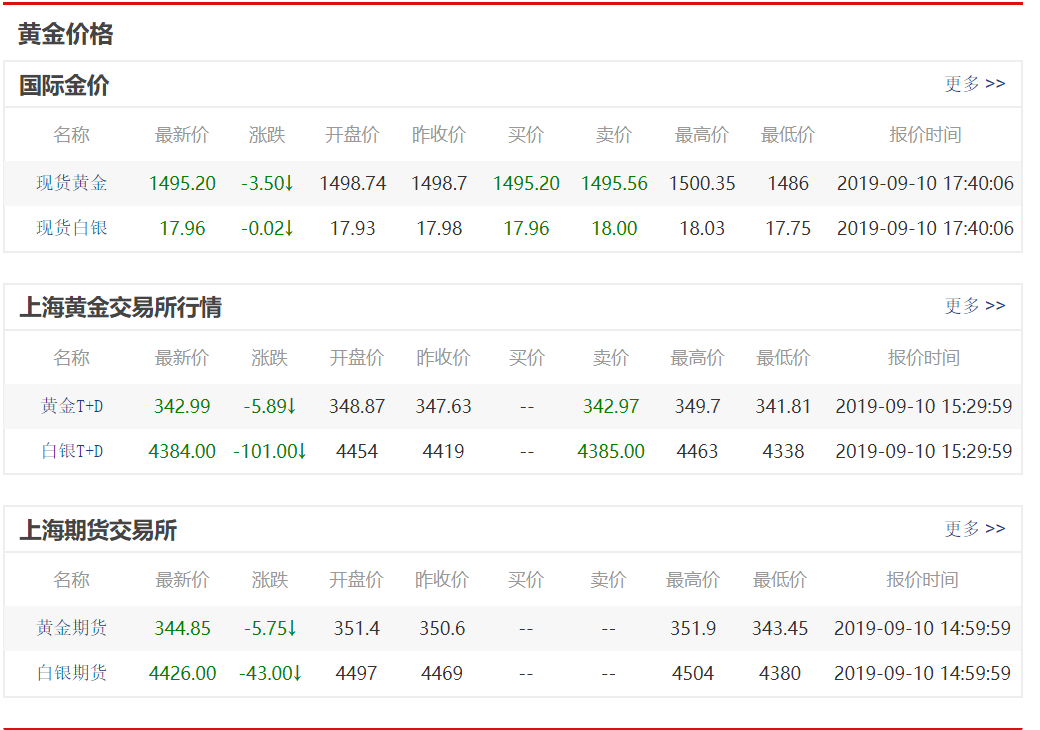Open the 现货黄金 link
Image resolution: width=1040 pixels, height=730 pixels.
(72, 184)
